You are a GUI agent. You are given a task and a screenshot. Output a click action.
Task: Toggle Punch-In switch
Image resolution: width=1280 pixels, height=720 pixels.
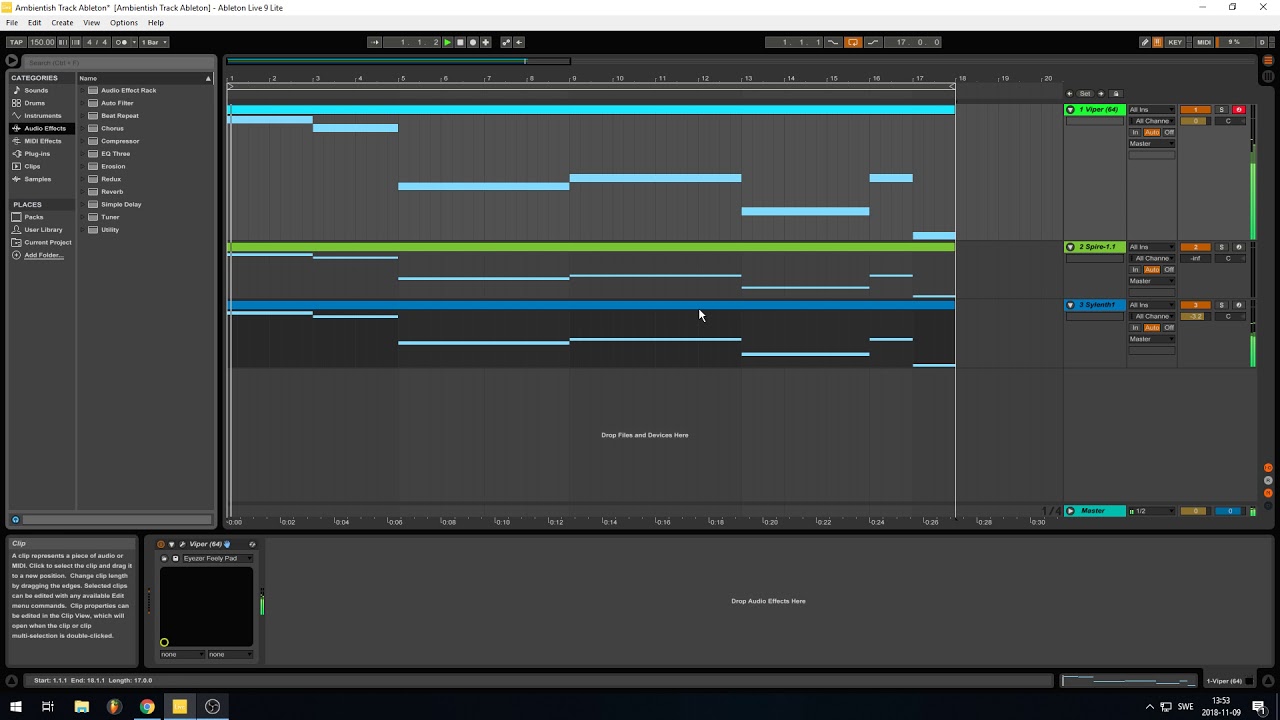point(833,42)
